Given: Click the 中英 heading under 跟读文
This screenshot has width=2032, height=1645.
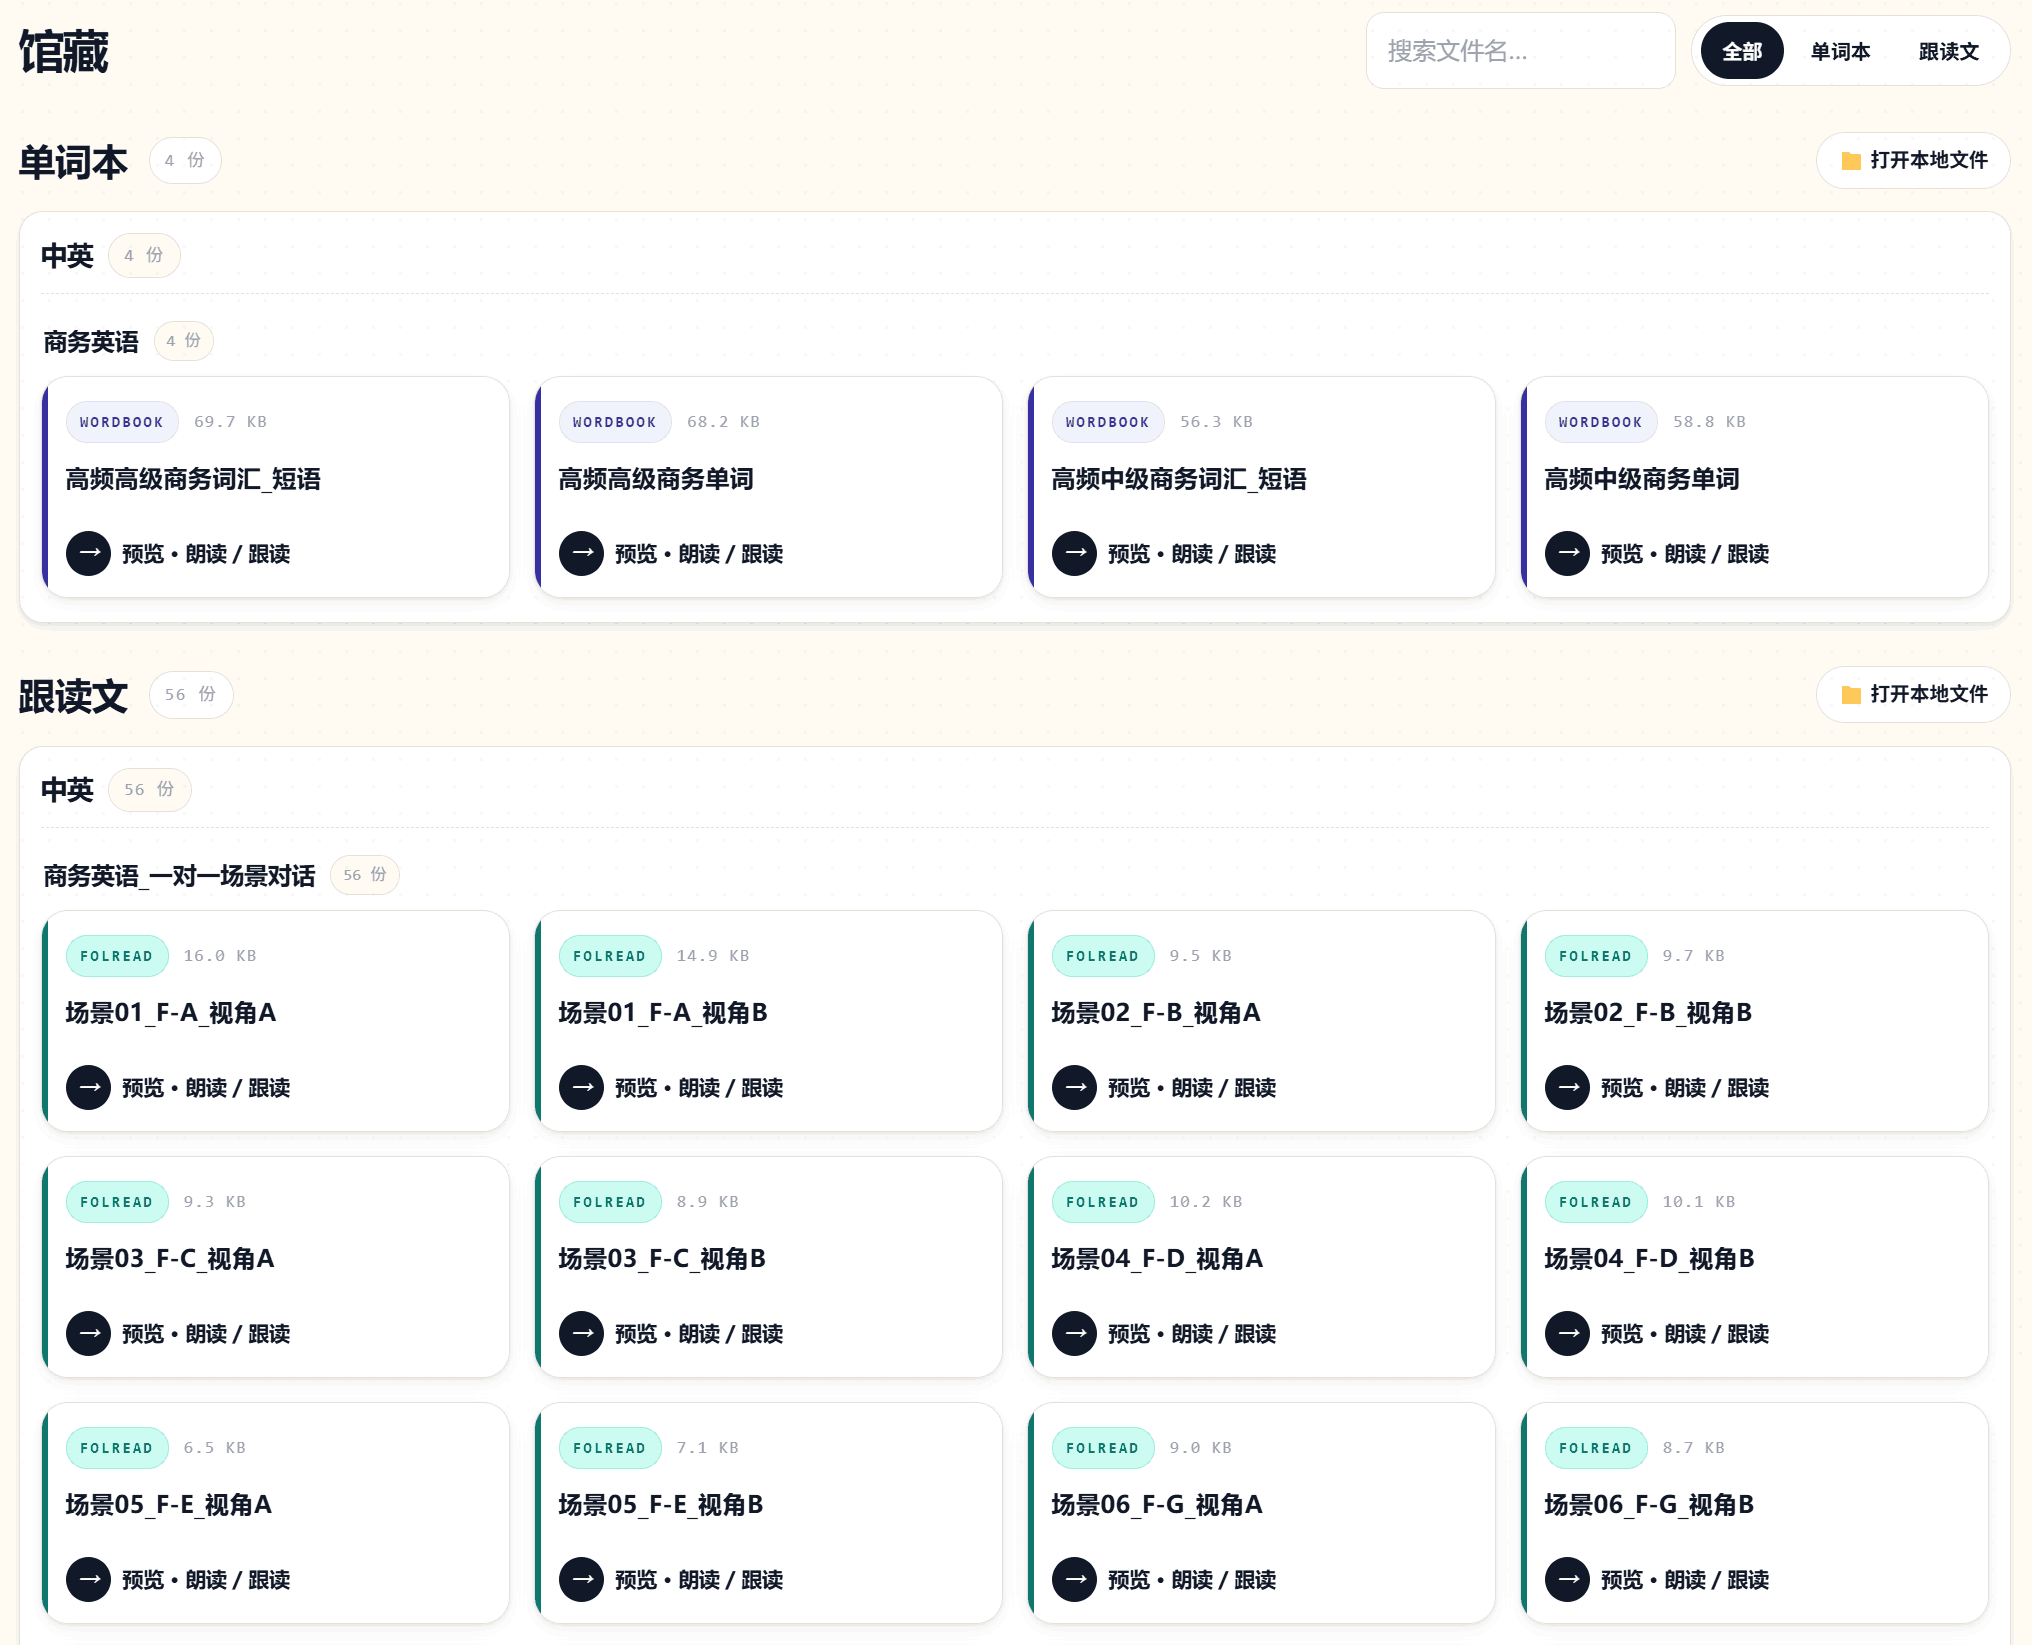Looking at the screenshot, I should click(67, 790).
